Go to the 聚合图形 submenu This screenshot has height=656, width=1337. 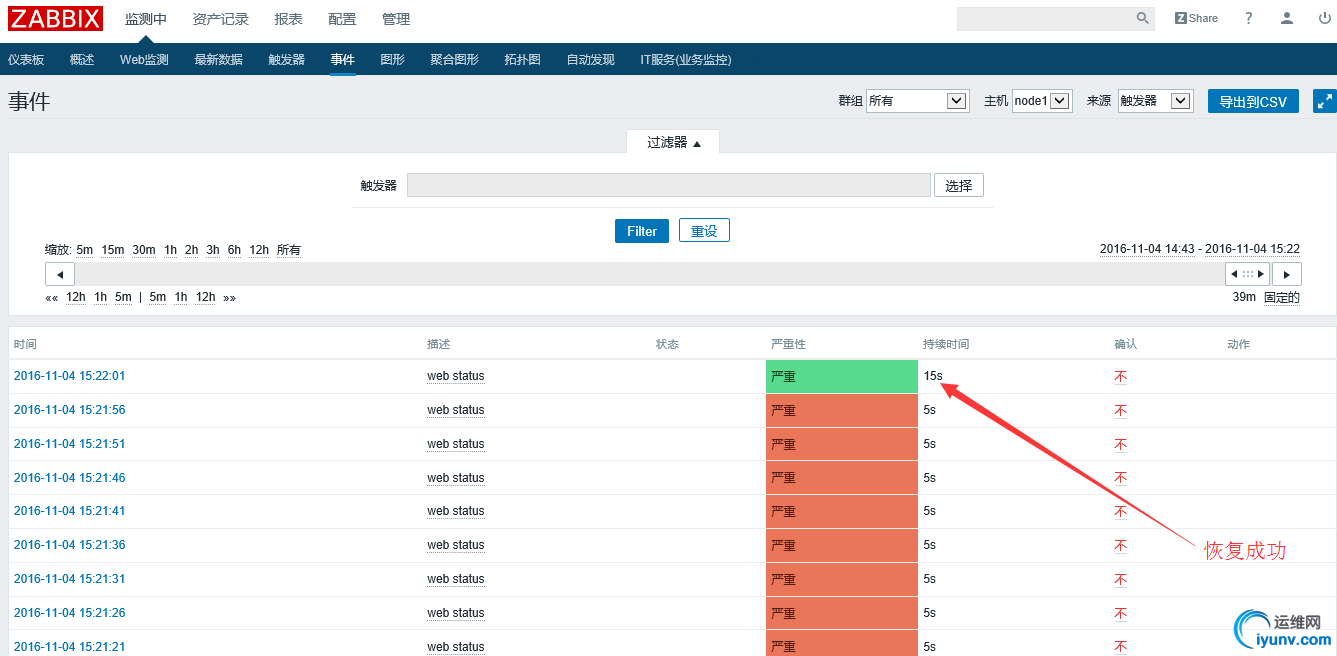tap(455, 60)
